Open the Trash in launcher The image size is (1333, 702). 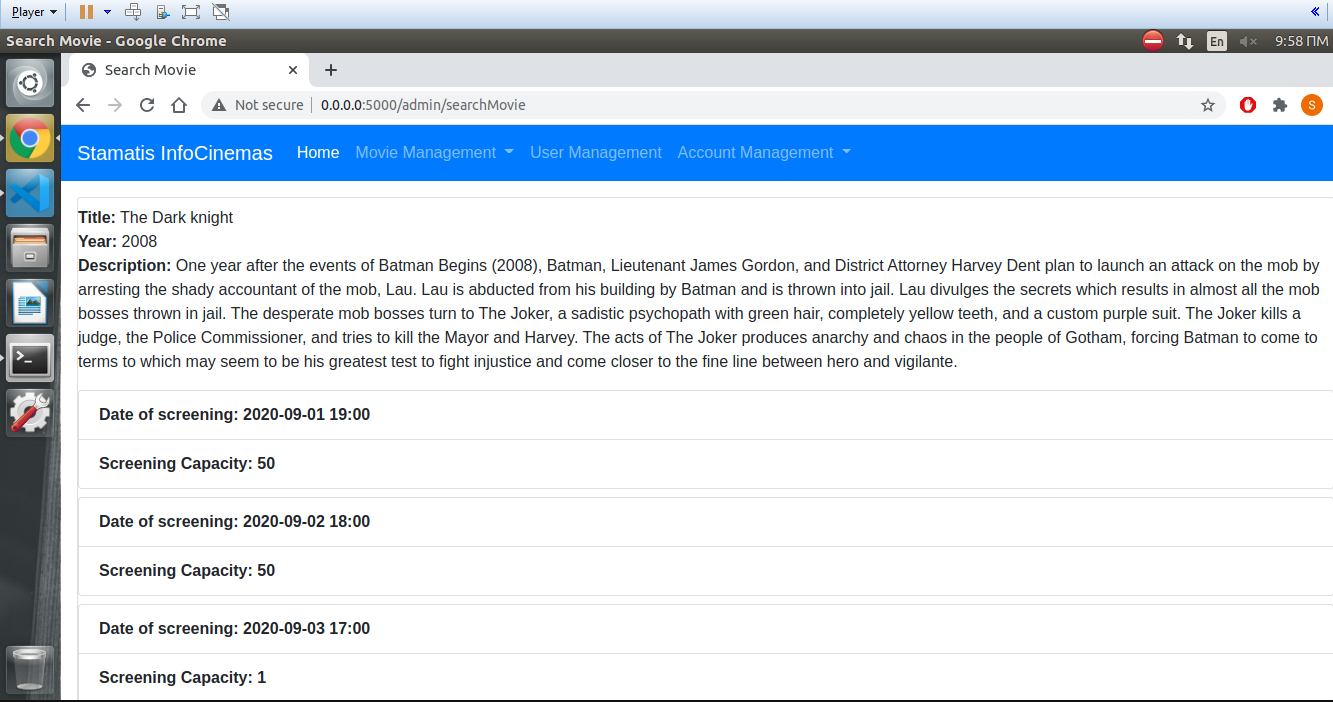pos(30,669)
